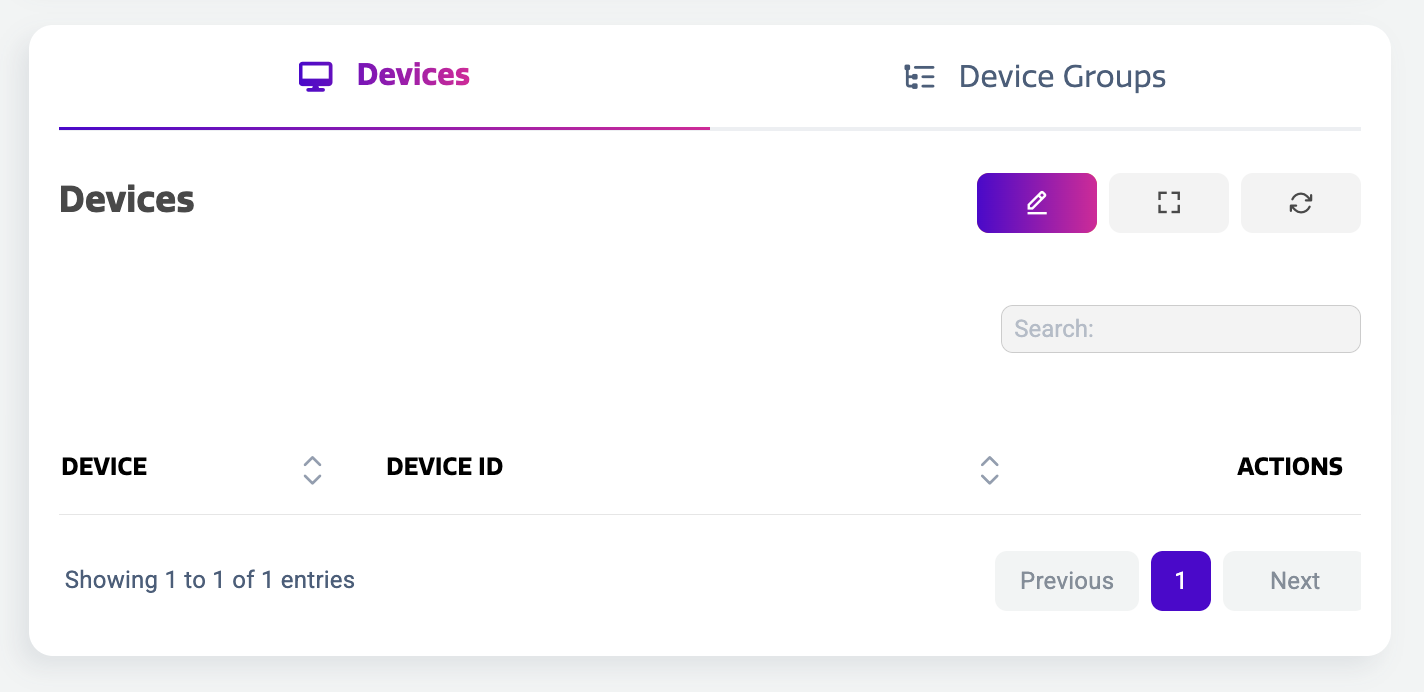The height and width of the screenshot is (692, 1424).
Task: Click the Devices heading text
Action: coord(126,199)
